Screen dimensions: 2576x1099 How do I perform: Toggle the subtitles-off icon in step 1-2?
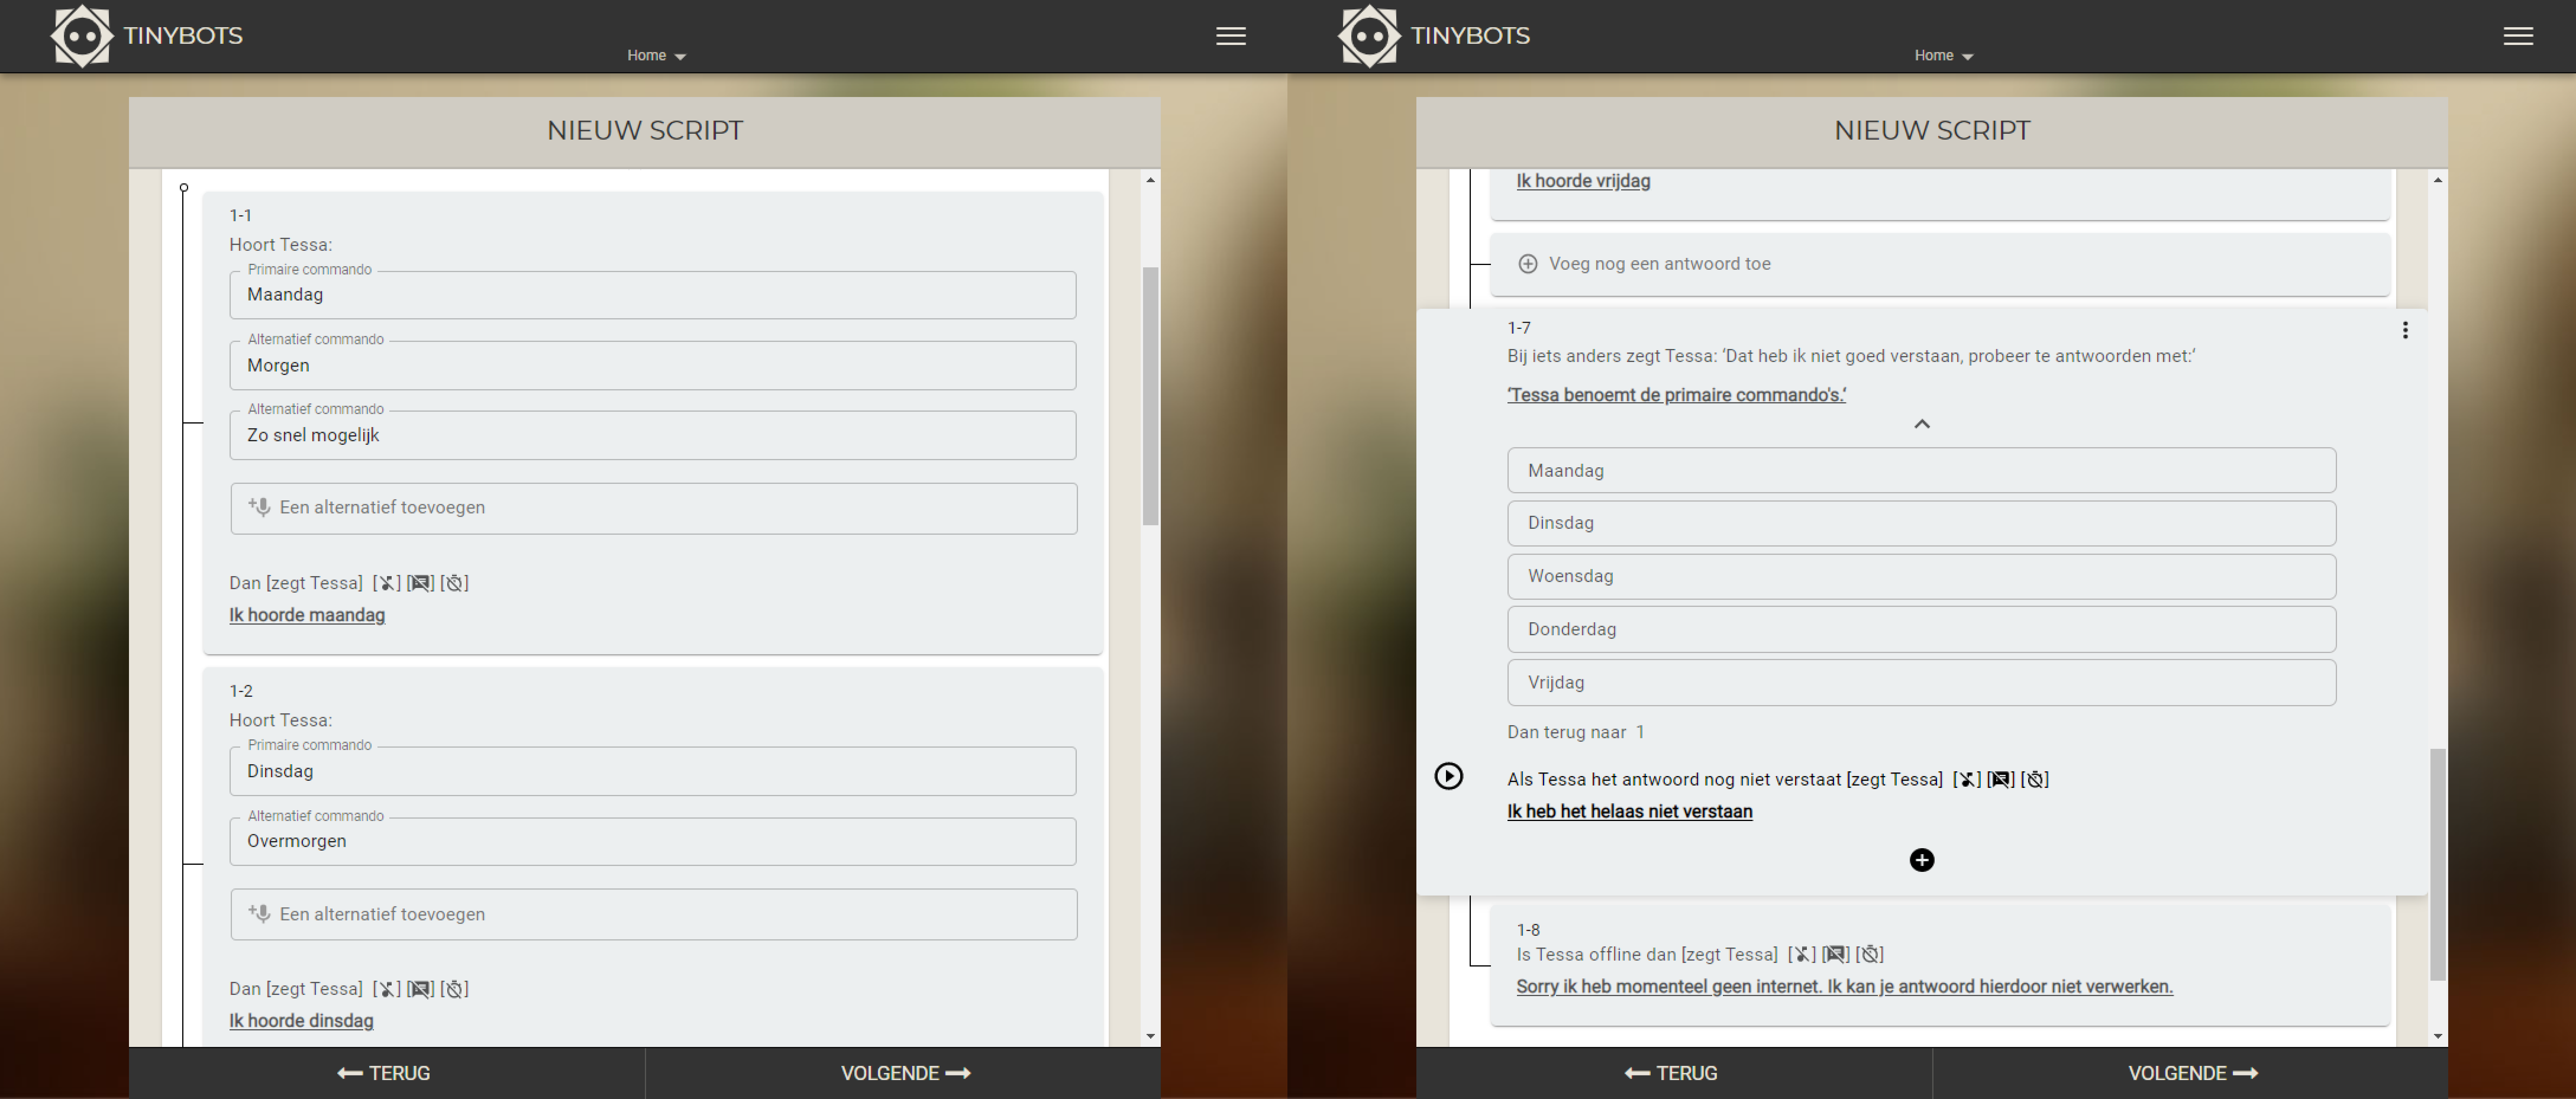pos(420,989)
